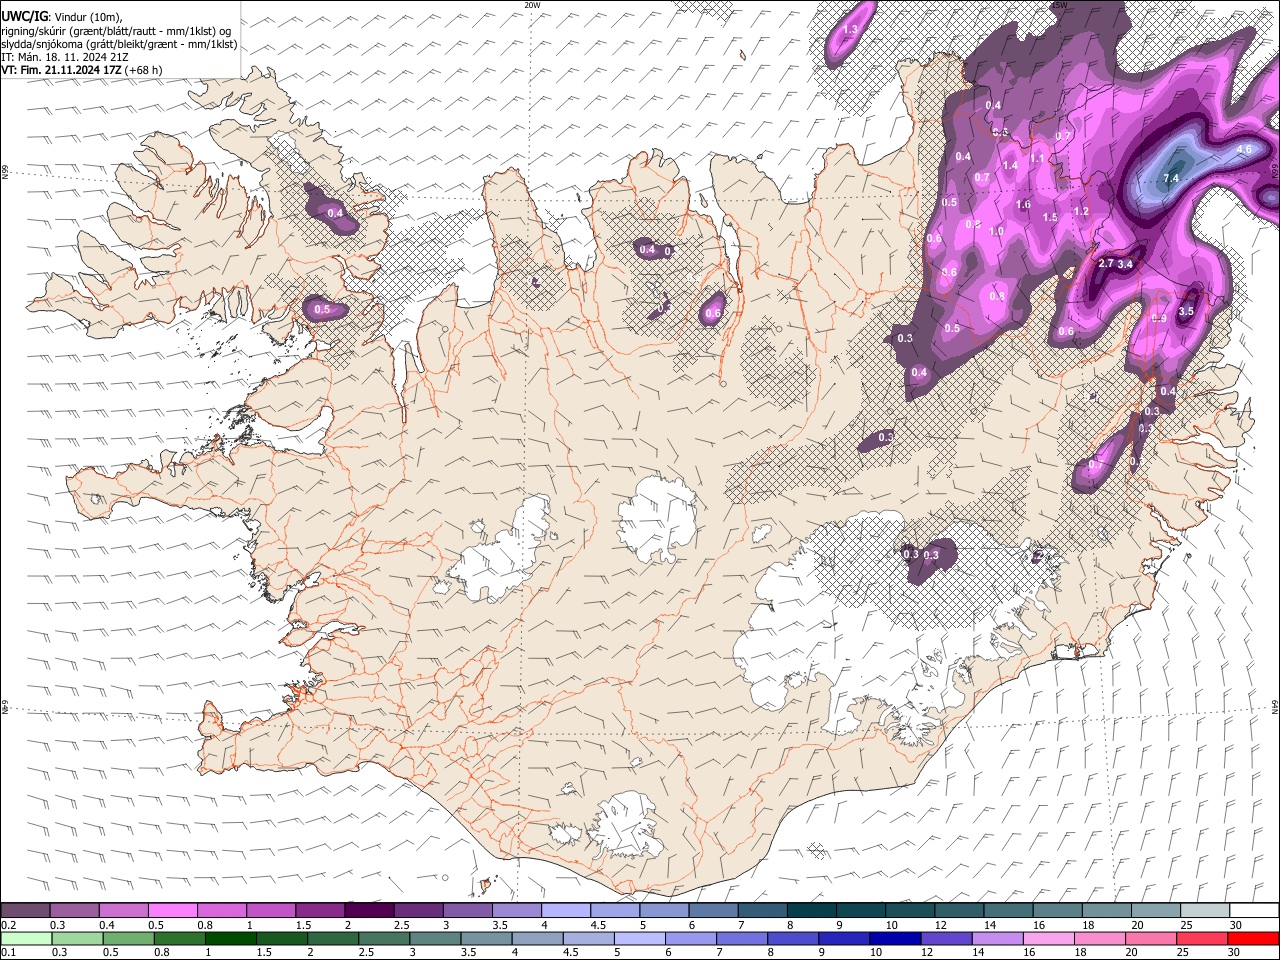Viewport: 1280px width, 960px height.
Task: Click the 15W longitude label
Action: [1060, 5]
